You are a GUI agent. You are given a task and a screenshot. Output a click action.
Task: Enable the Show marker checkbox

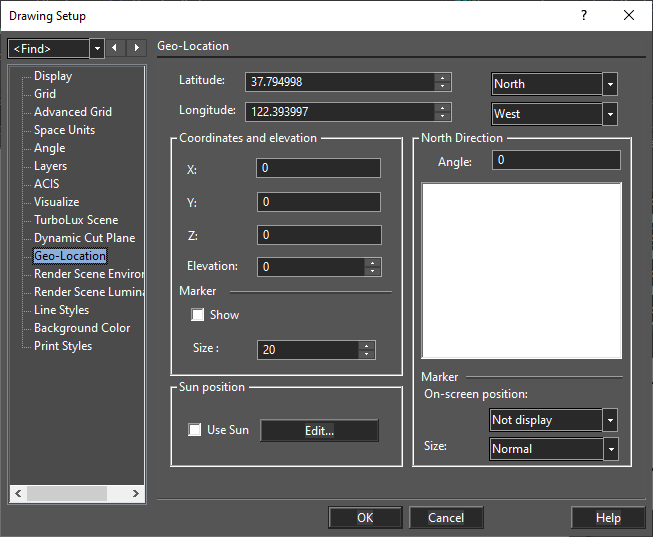pyautogui.click(x=197, y=315)
